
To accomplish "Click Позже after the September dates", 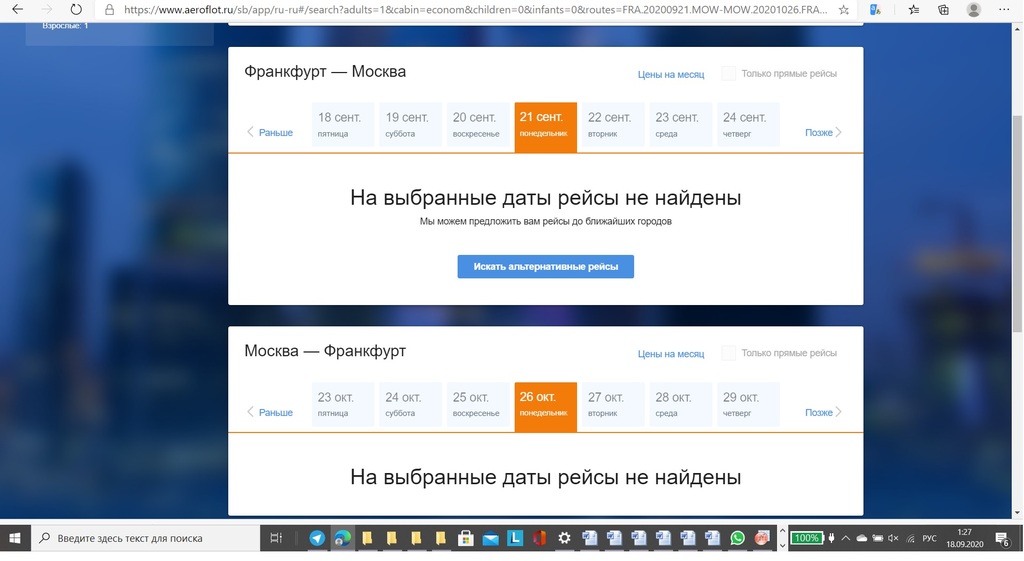I will [823, 133].
